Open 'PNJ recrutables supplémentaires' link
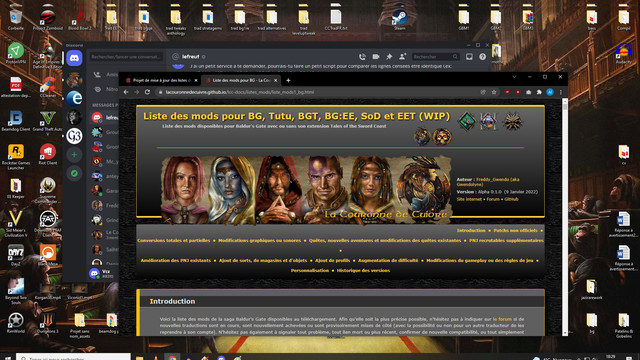Image resolution: width=640 pixels, height=360 pixels. point(506,240)
